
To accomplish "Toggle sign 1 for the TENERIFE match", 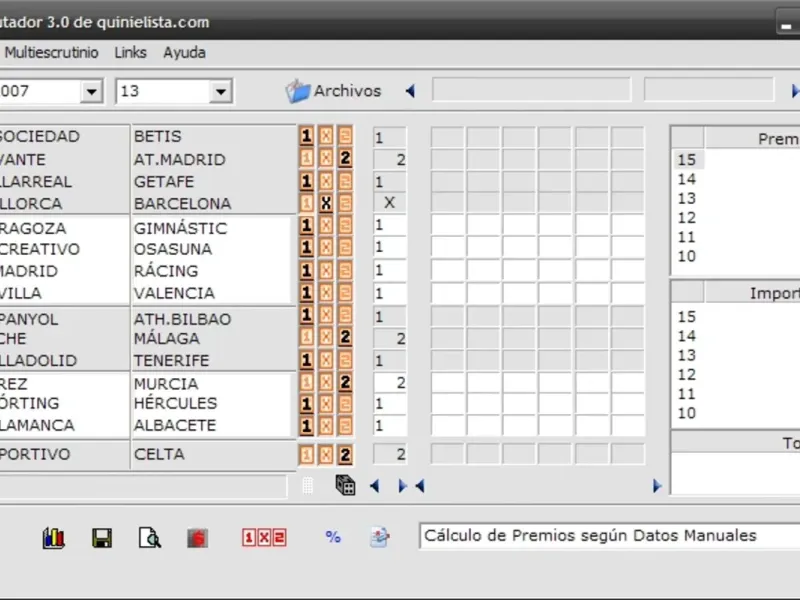I will tap(306, 360).
